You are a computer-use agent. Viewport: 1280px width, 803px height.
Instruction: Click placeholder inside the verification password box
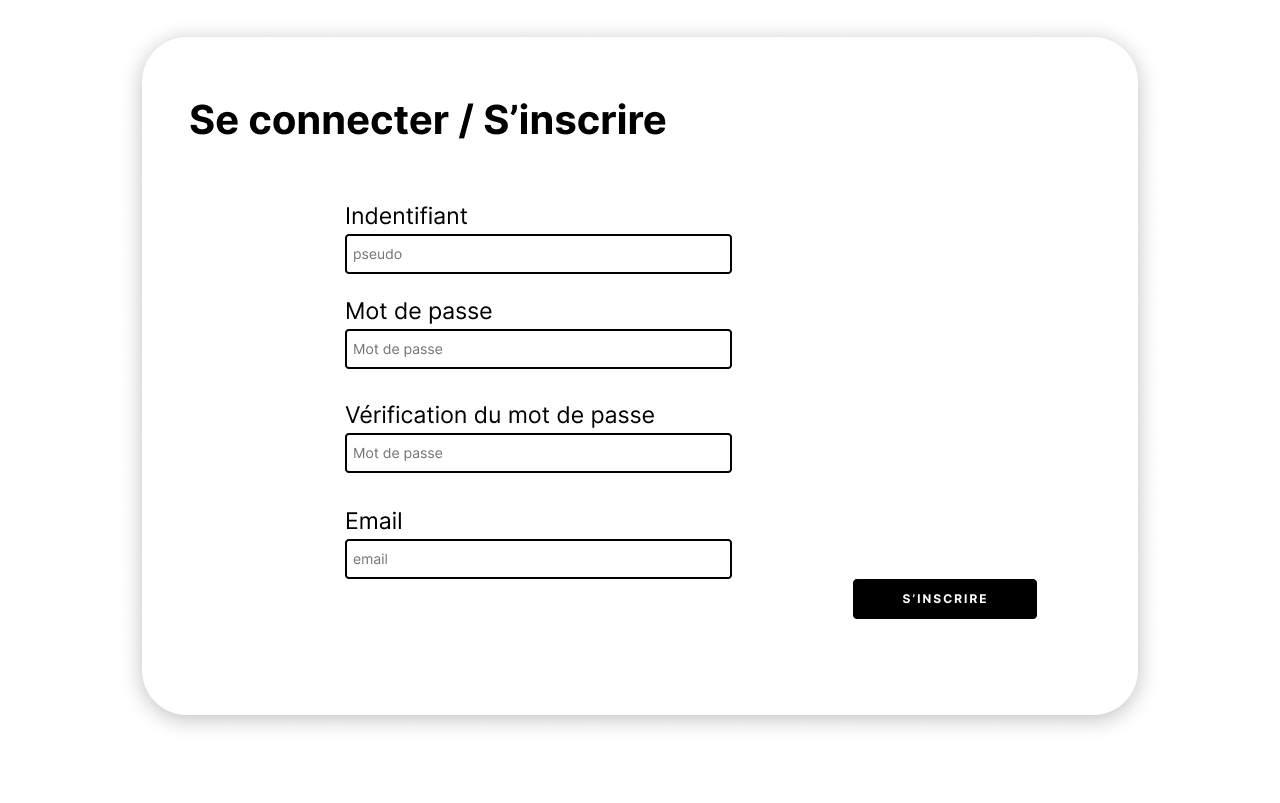397,453
